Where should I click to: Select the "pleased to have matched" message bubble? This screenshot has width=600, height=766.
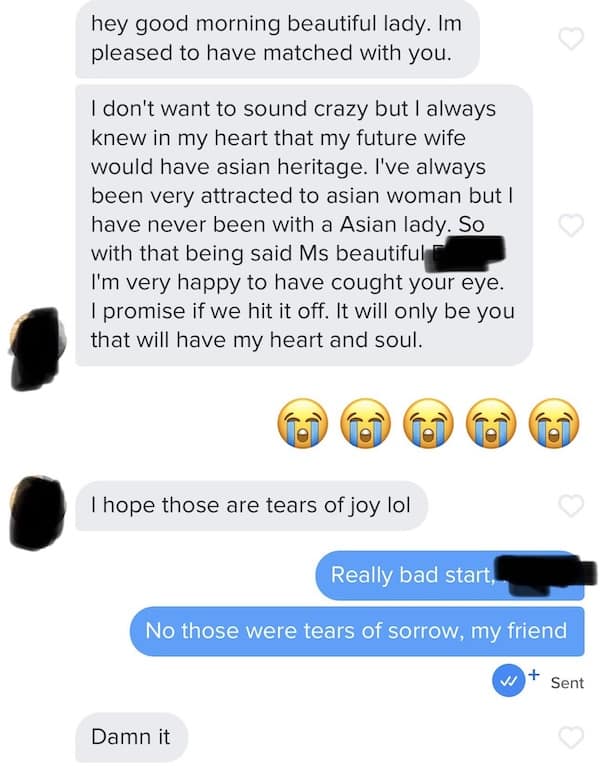point(277,39)
